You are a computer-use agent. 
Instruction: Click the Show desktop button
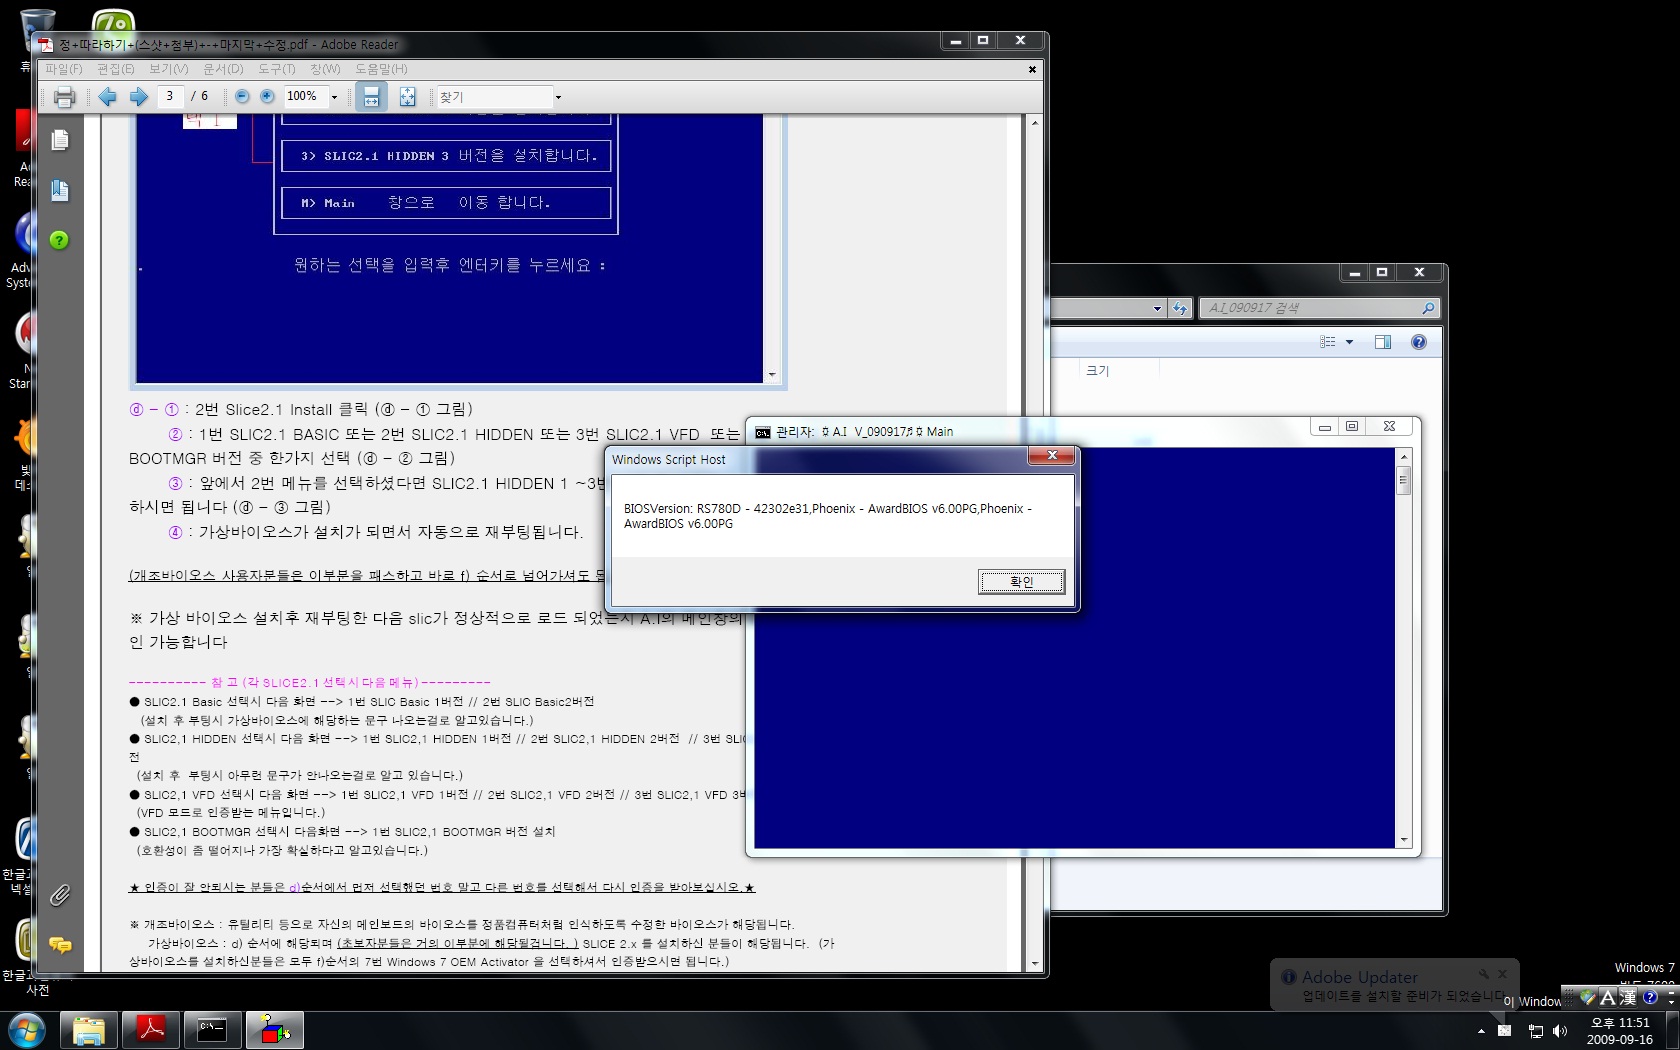pos(1672,1031)
